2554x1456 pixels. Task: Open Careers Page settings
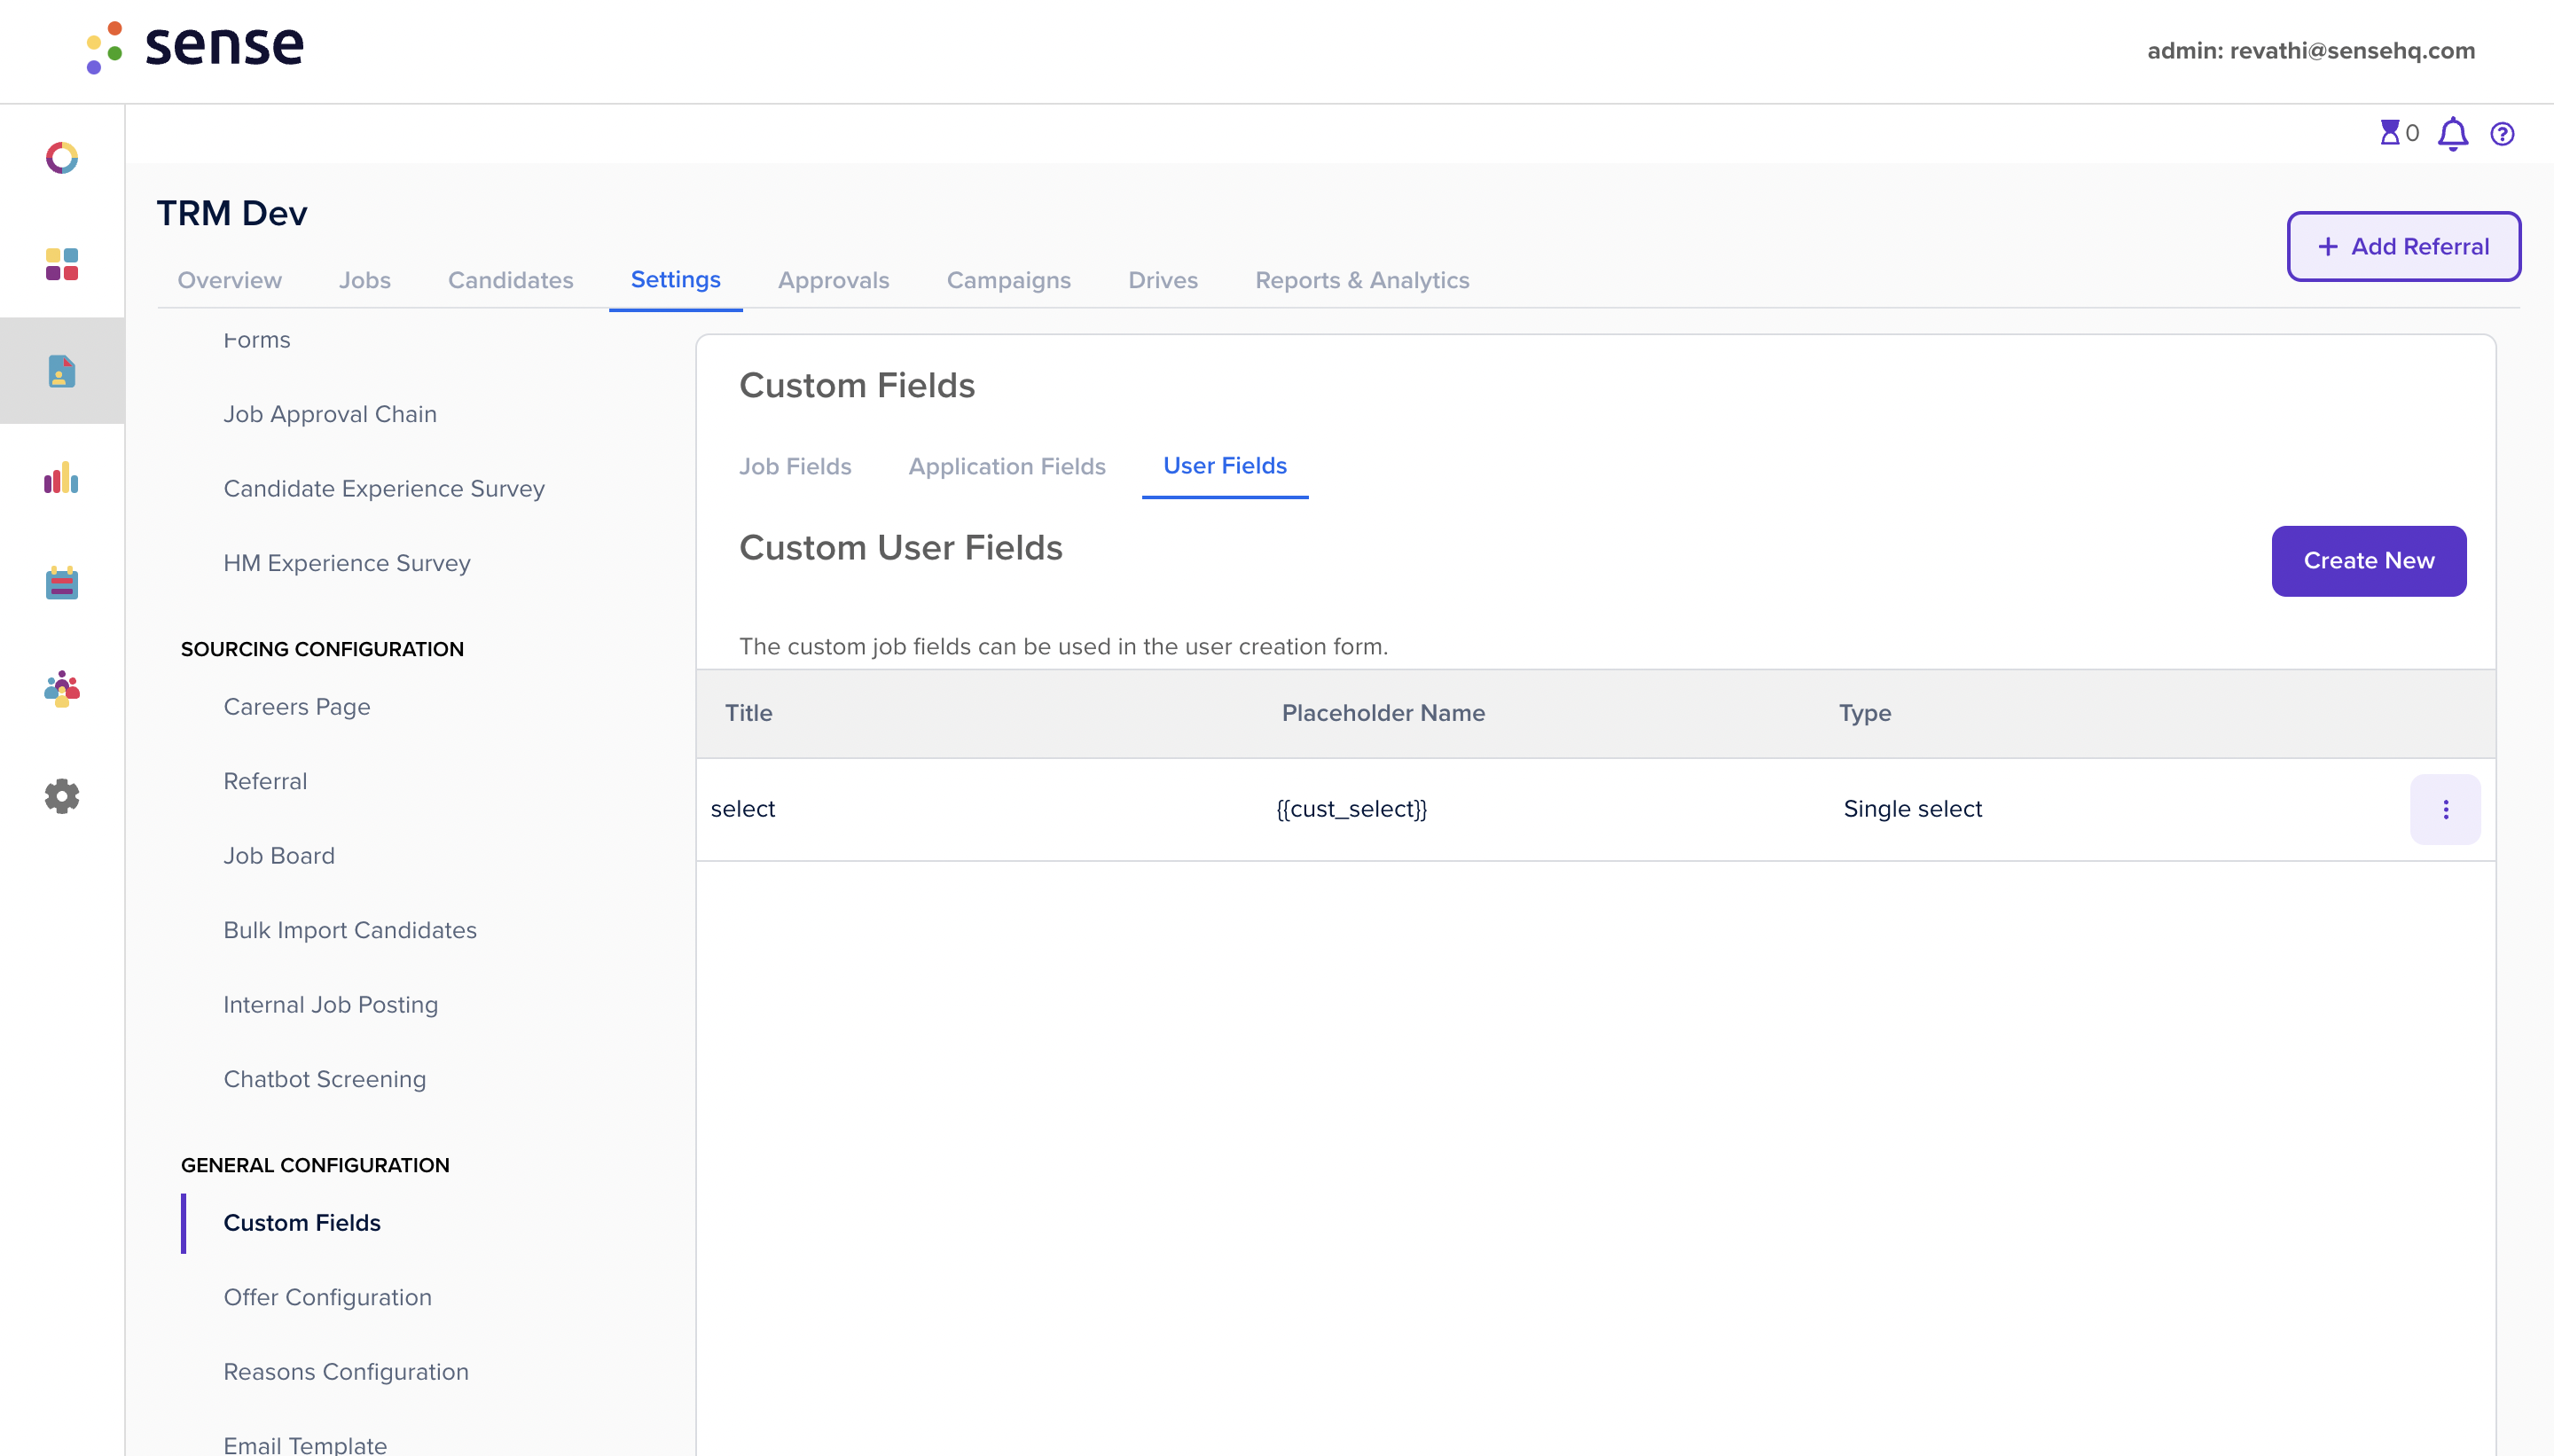click(x=297, y=707)
